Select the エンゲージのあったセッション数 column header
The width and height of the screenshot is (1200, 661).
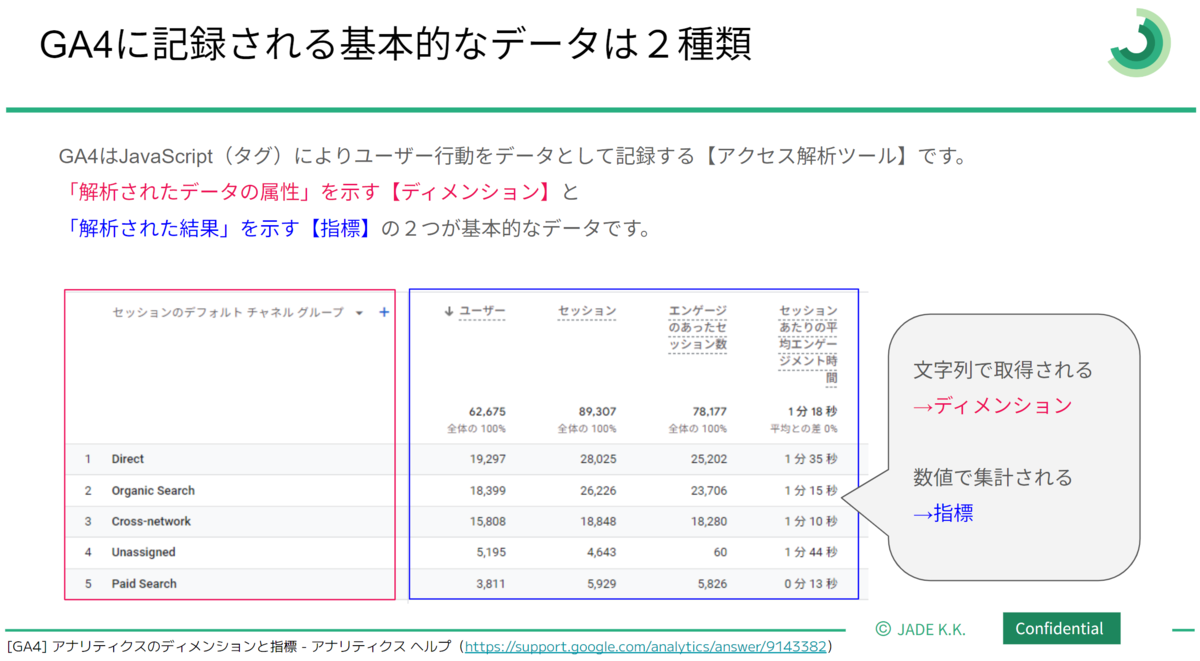[x=698, y=328]
